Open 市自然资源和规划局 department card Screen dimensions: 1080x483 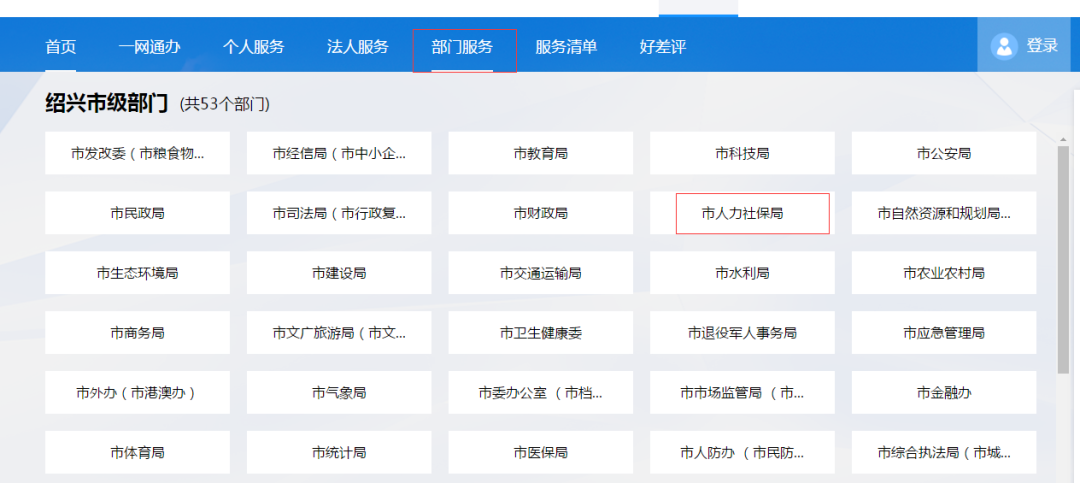click(944, 213)
